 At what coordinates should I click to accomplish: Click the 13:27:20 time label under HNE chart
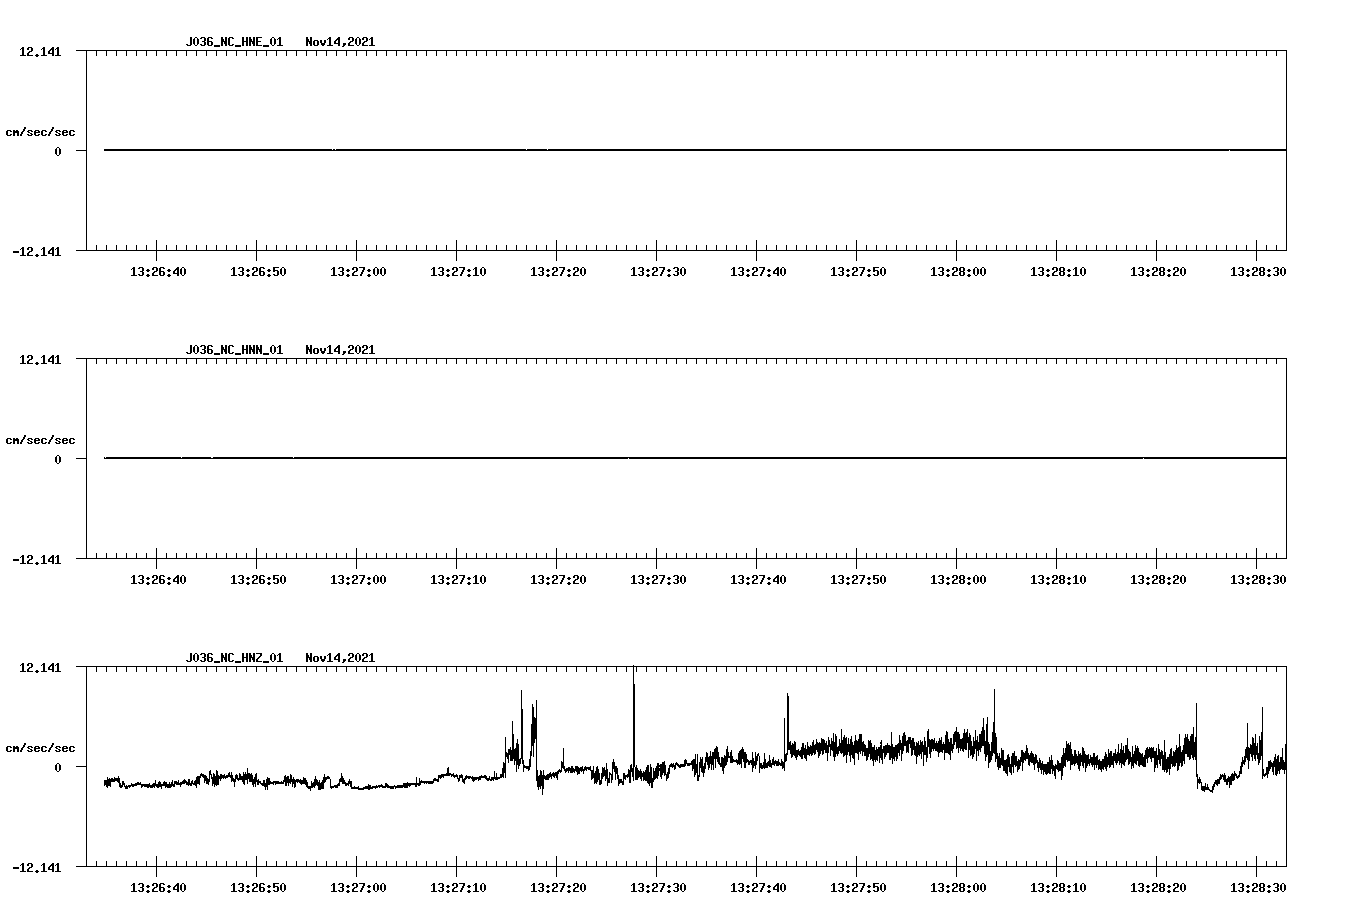(x=558, y=271)
